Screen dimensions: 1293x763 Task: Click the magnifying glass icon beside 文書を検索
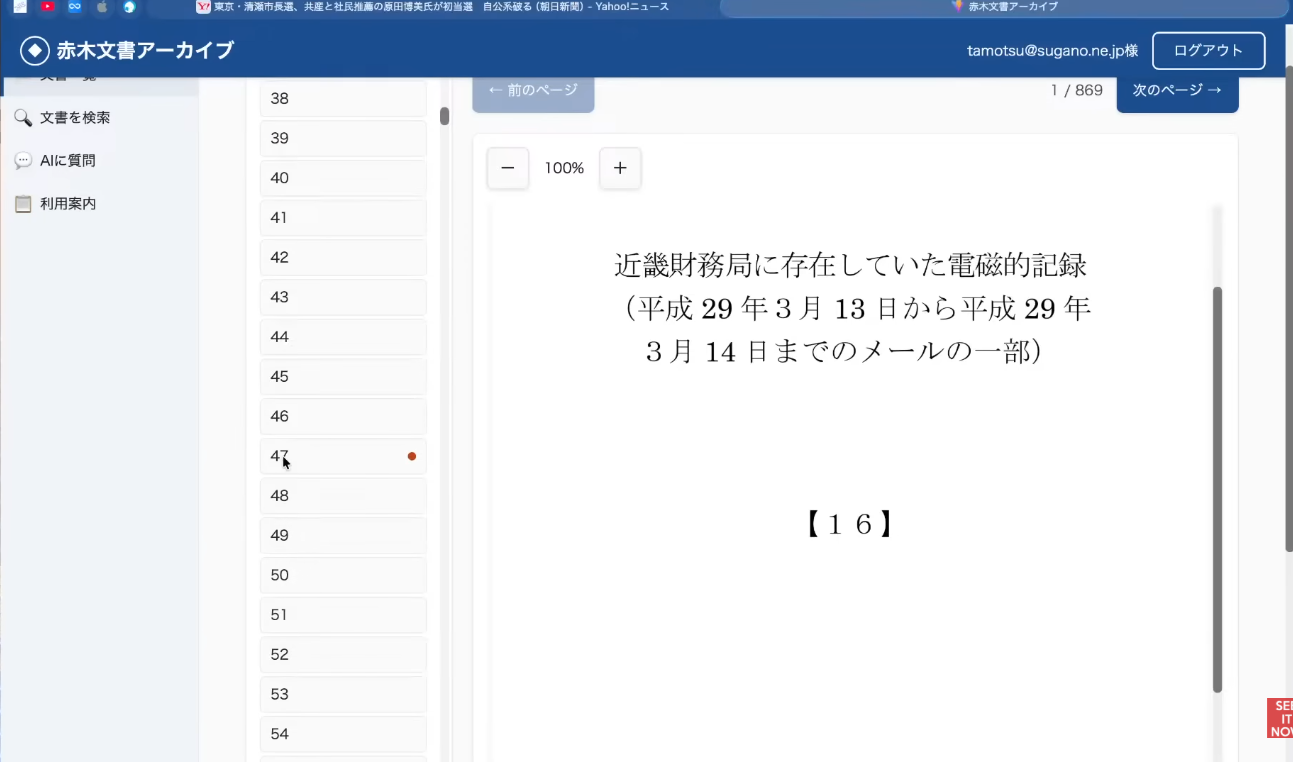23,118
